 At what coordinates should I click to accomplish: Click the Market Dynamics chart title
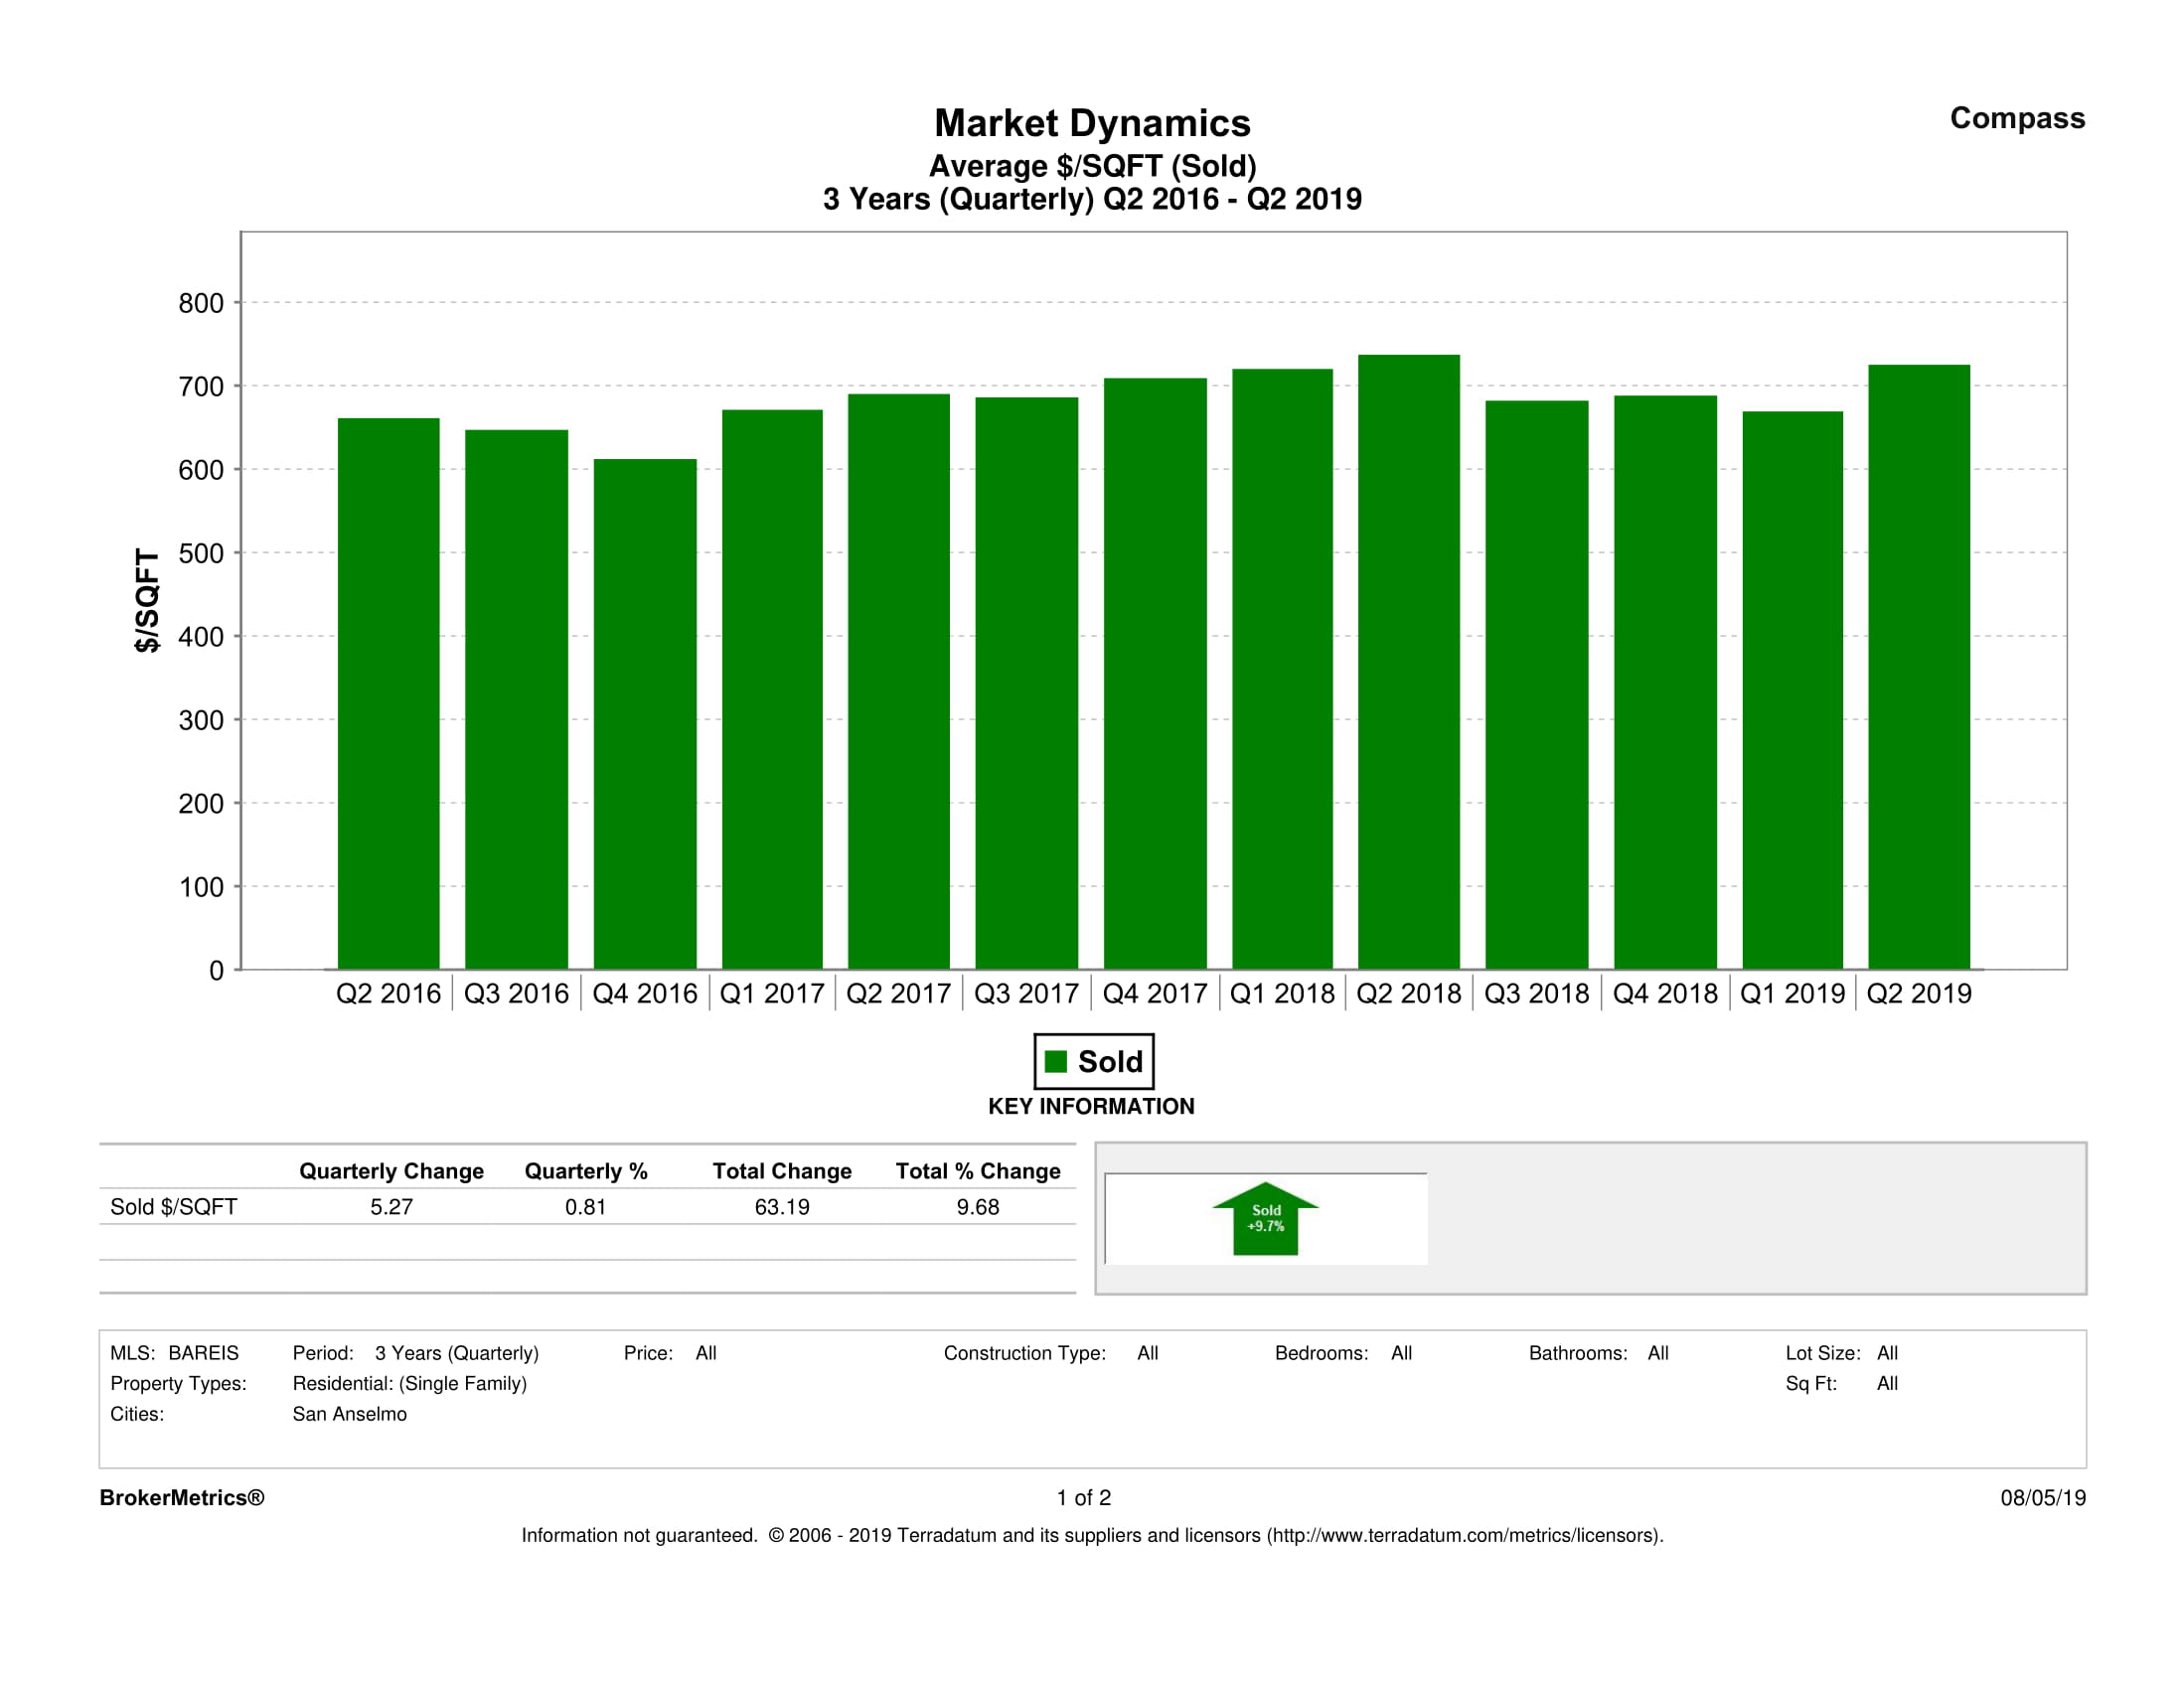click(1092, 123)
